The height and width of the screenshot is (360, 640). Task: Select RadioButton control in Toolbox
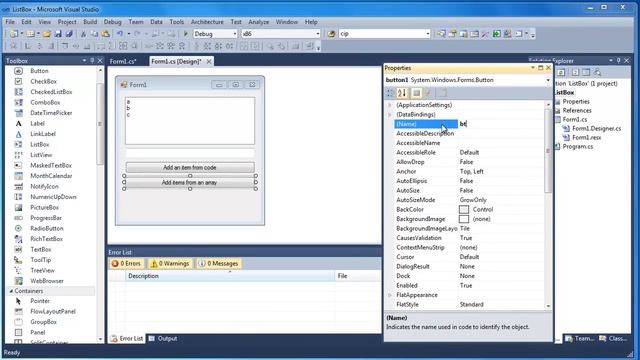pos(47,229)
